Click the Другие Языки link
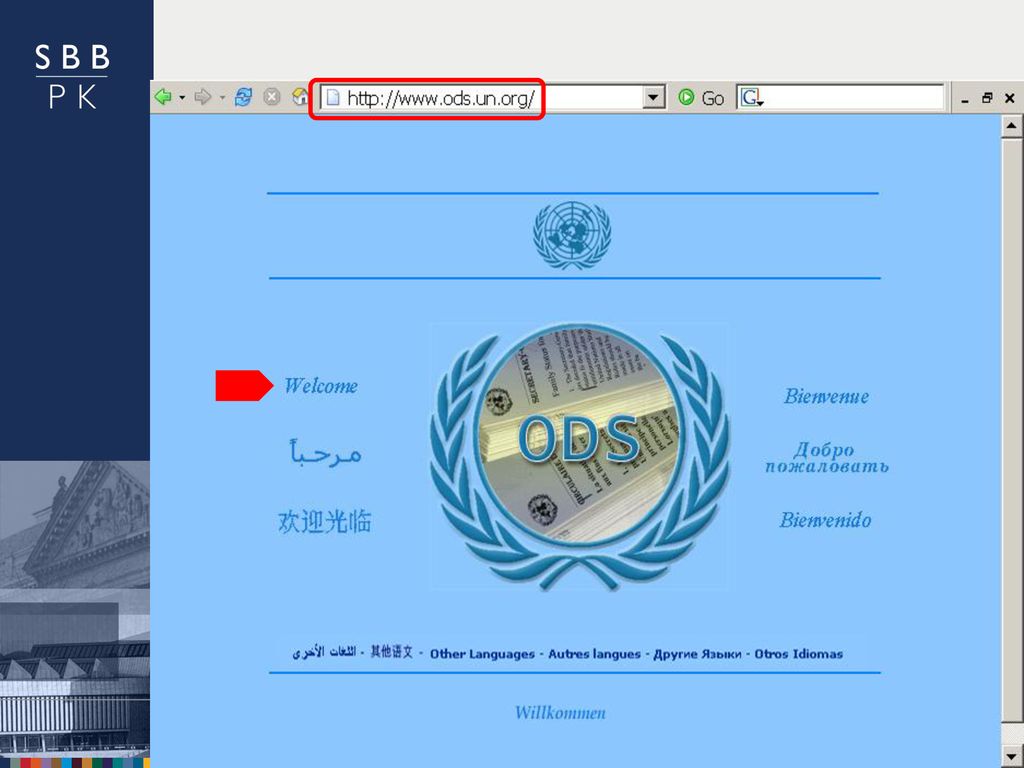The image size is (1024, 768). pyautogui.click(x=697, y=654)
